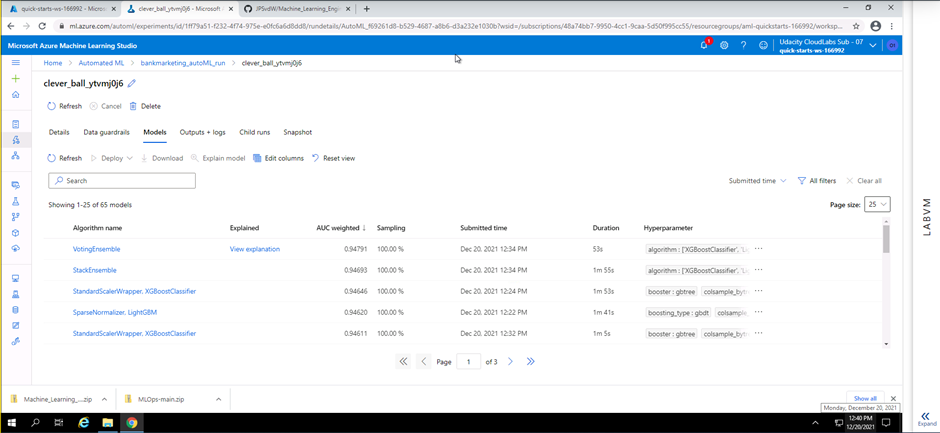
Task: Click Automated ML breadcrumb
Action: (101, 62)
